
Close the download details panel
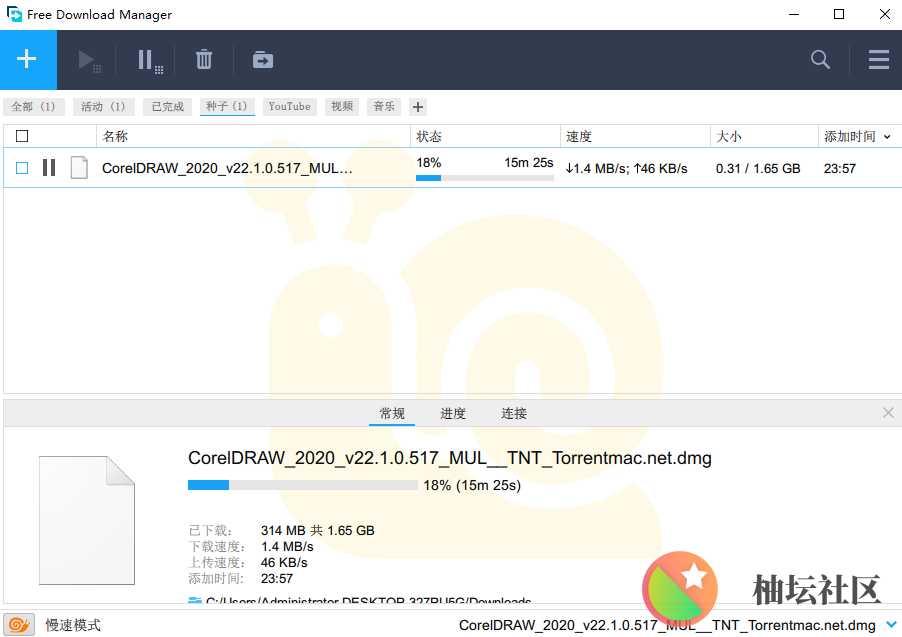(x=888, y=413)
